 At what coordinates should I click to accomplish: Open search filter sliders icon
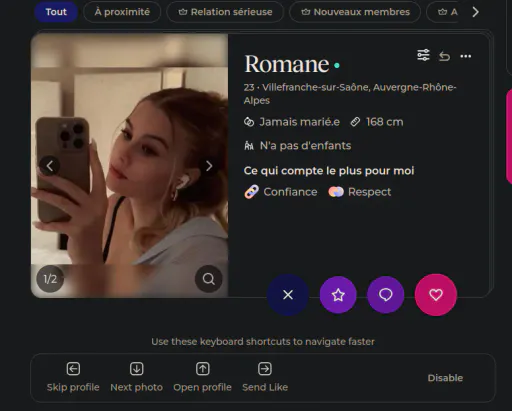(x=423, y=55)
